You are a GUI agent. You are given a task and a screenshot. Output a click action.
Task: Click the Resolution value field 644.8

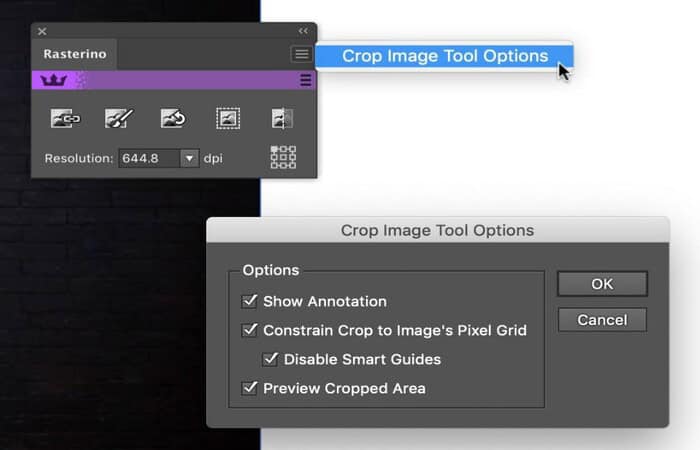(x=150, y=158)
